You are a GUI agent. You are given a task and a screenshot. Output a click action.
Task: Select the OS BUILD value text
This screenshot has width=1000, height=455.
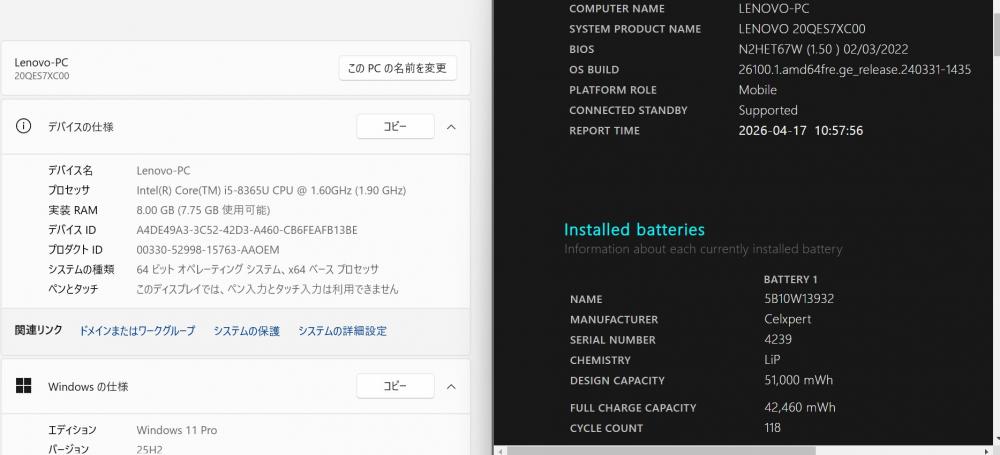pos(855,70)
